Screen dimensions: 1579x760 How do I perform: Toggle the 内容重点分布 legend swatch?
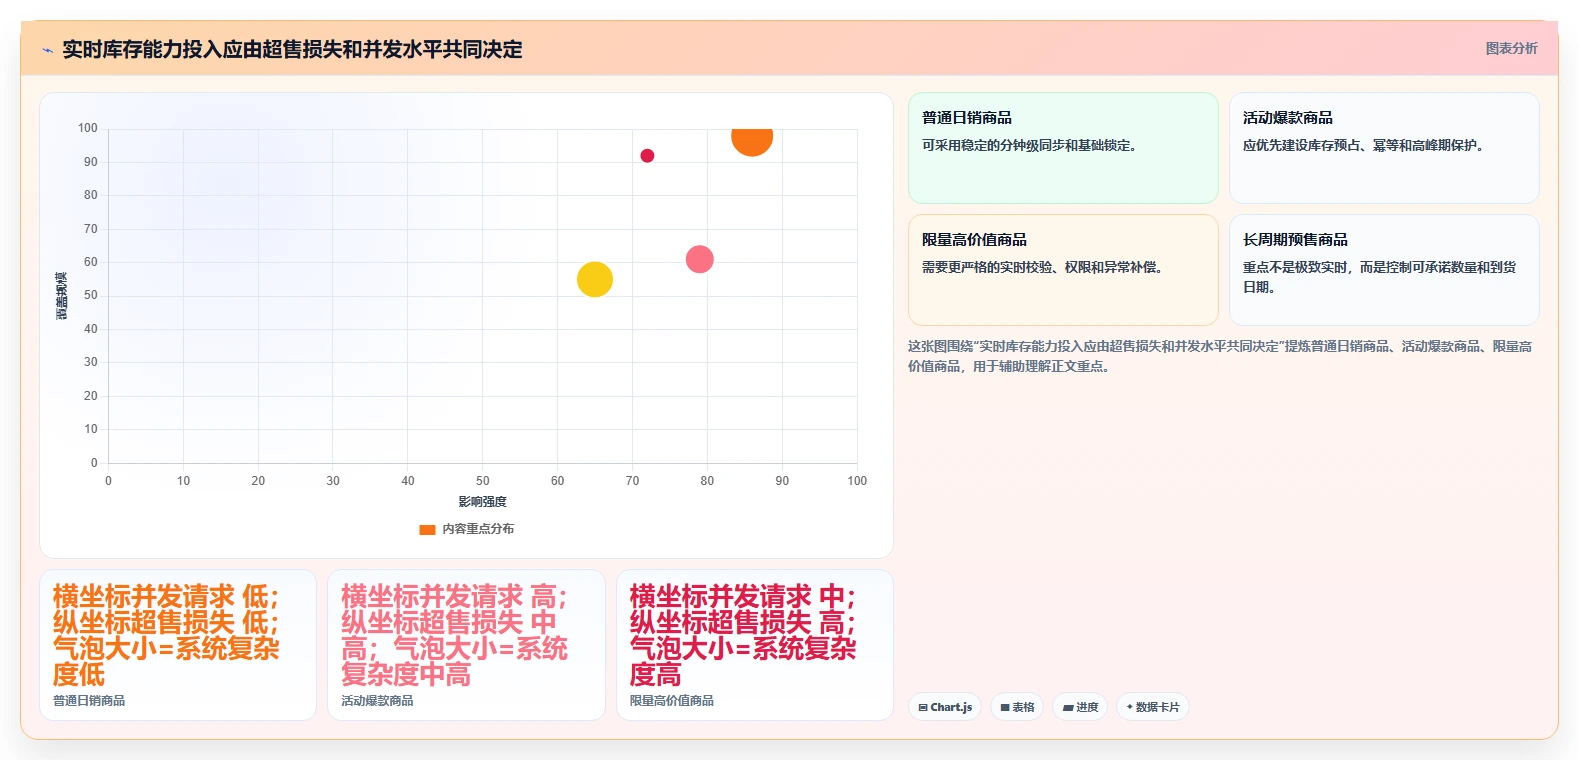tap(427, 530)
